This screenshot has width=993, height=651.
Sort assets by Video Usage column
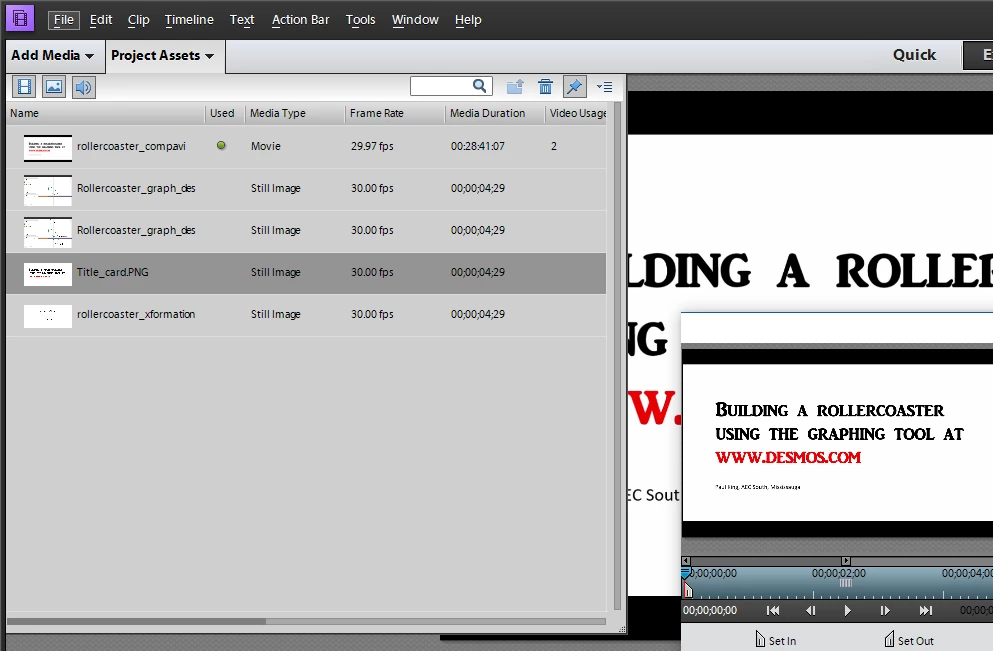point(576,113)
